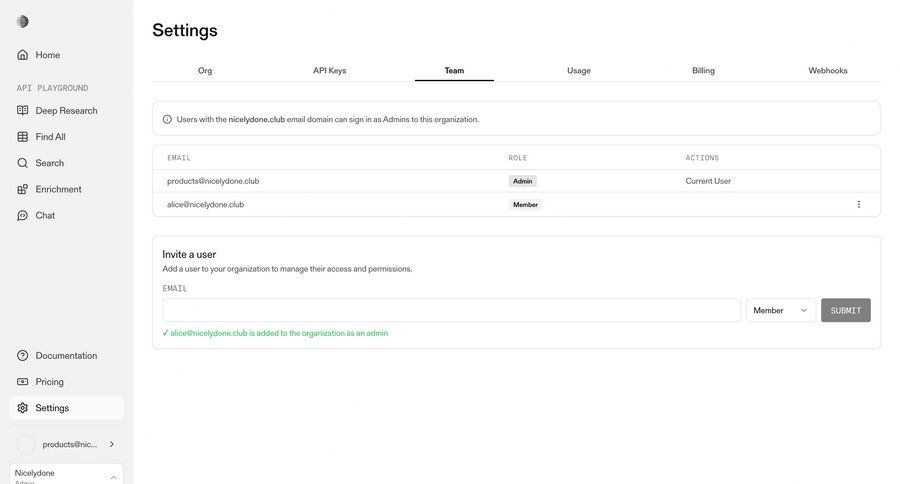Open the Chat playground
900x484 pixels.
[45, 215]
